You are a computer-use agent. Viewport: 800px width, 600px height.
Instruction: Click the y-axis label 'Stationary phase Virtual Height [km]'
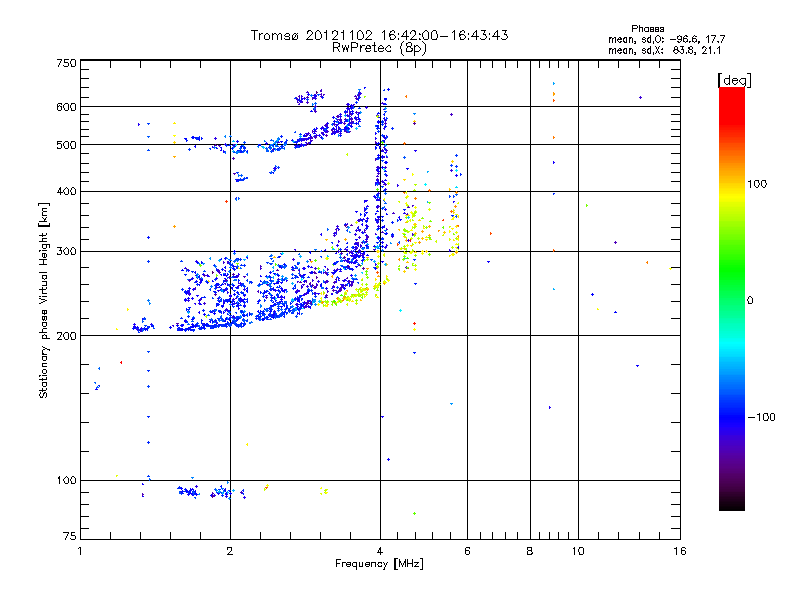[x=43, y=301]
